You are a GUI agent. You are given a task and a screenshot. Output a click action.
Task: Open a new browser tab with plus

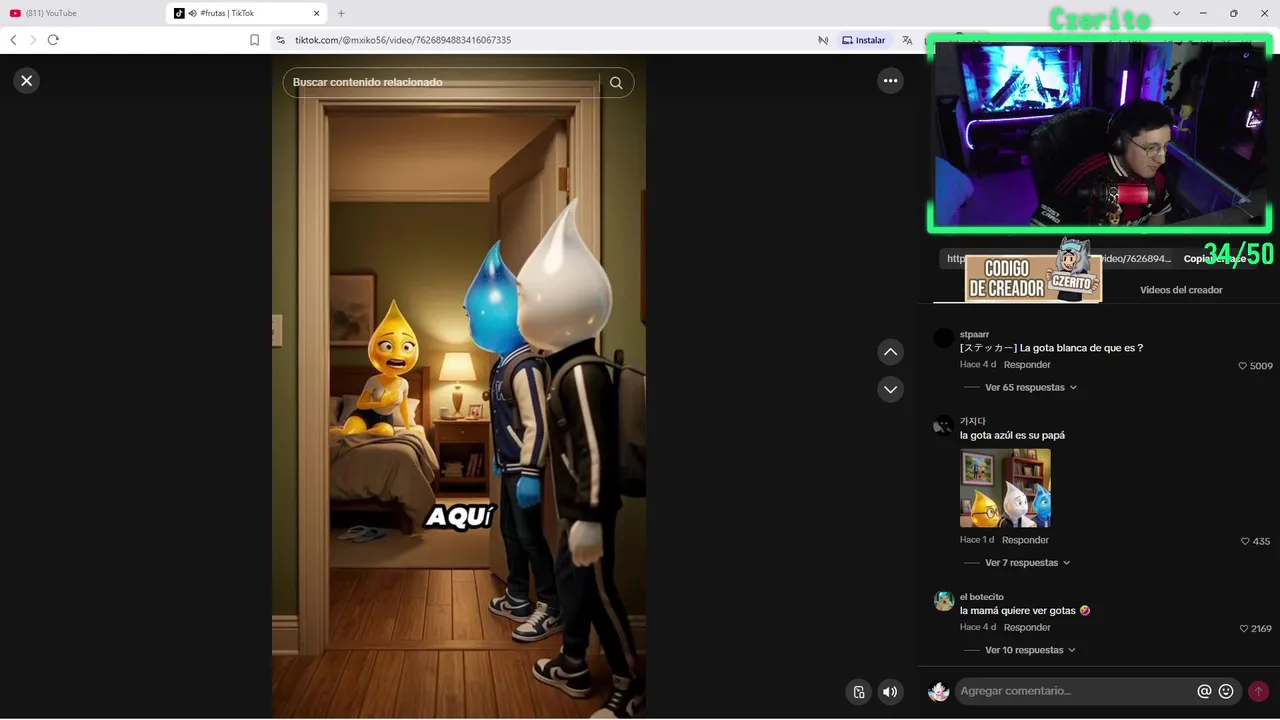(x=341, y=13)
